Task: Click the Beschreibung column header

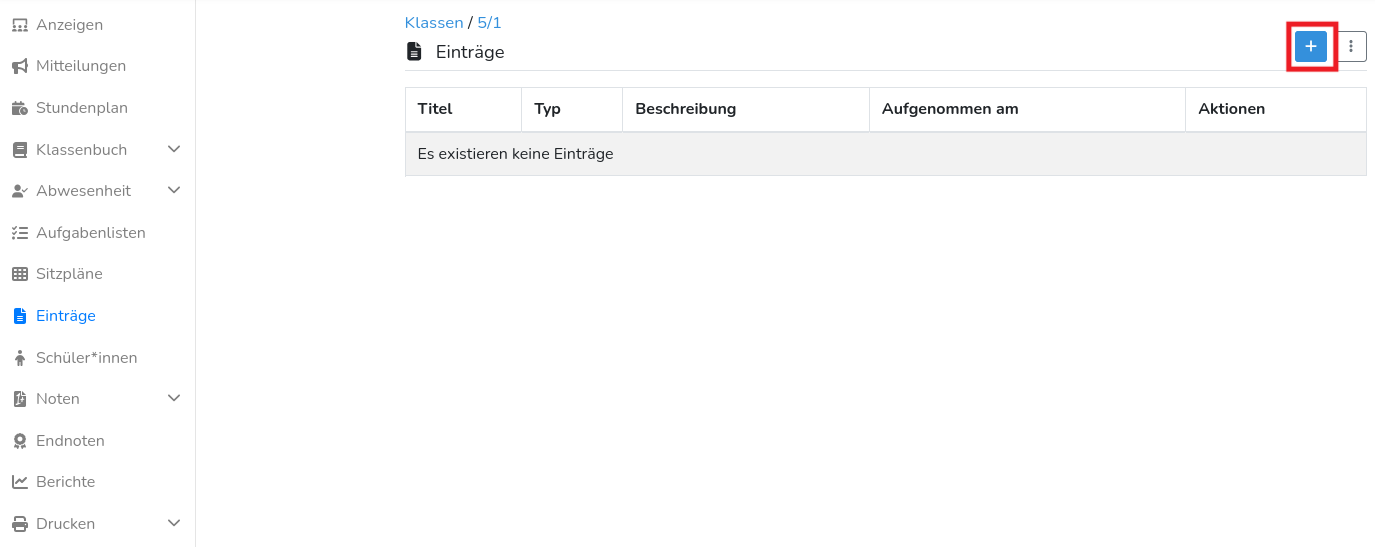Action: tap(685, 109)
